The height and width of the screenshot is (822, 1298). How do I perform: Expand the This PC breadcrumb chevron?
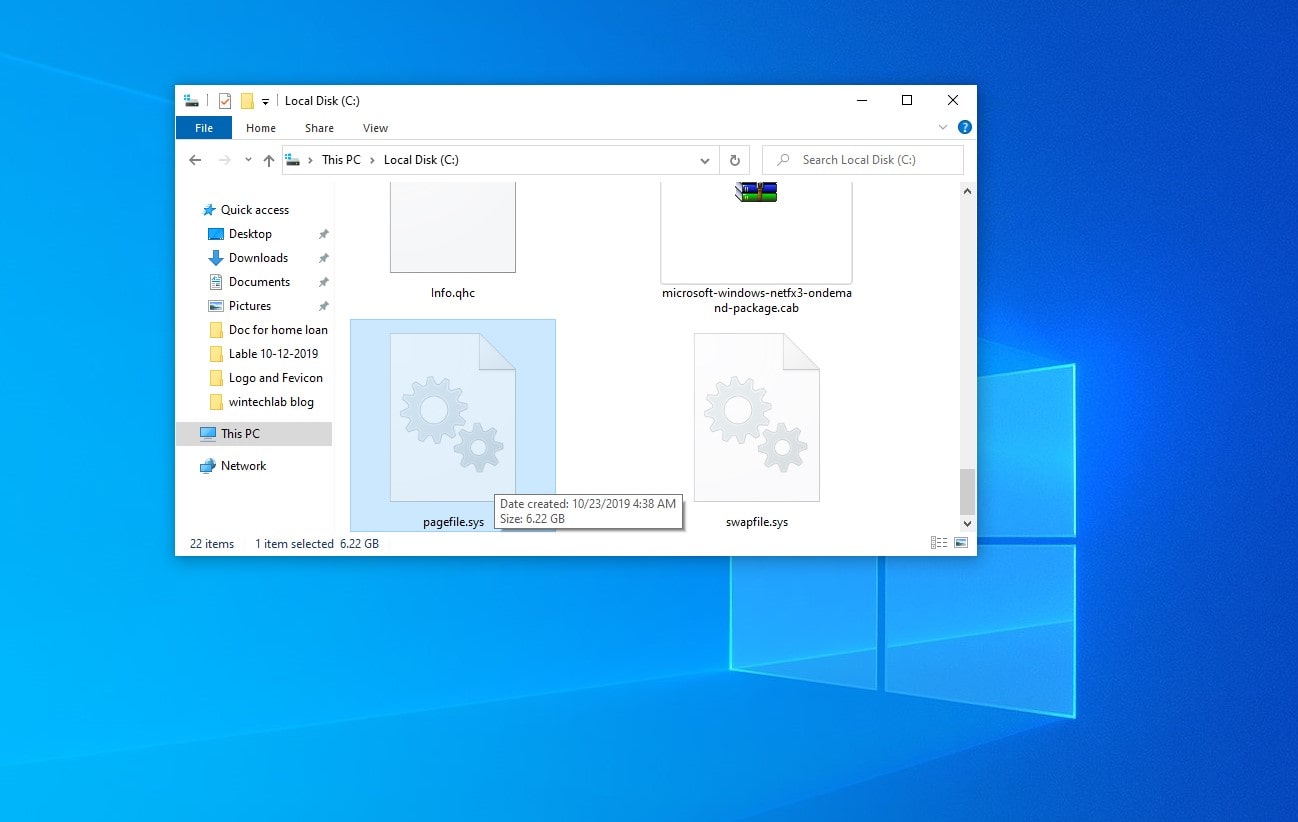point(370,160)
